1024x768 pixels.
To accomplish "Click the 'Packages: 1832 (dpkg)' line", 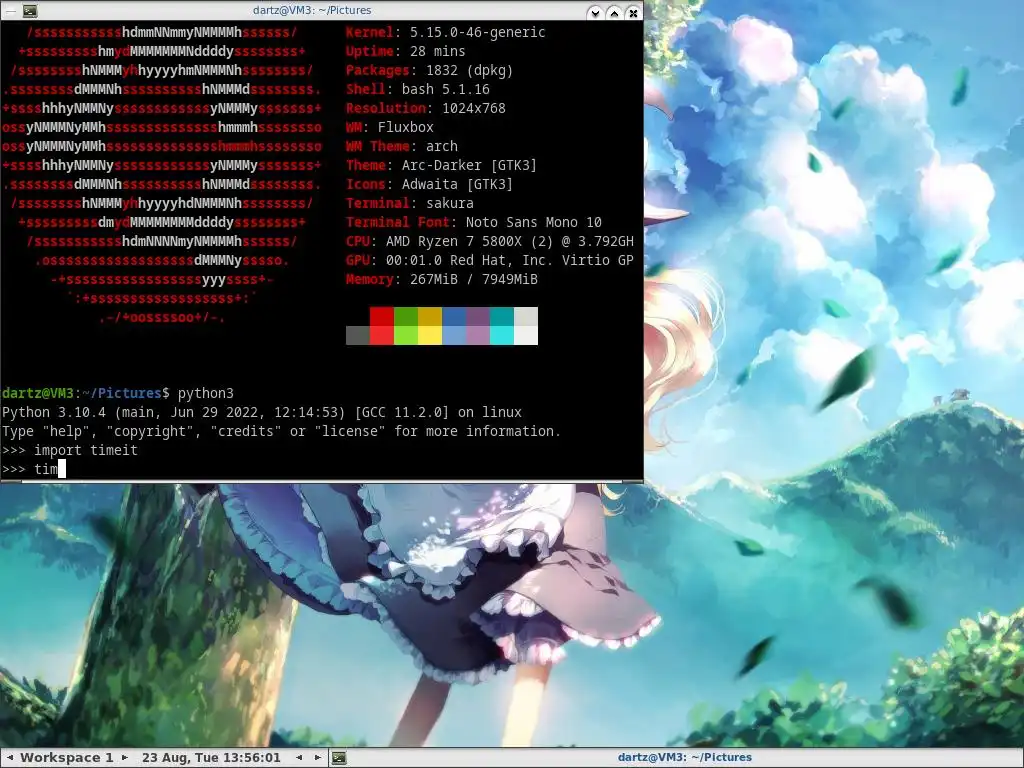I will pos(430,70).
